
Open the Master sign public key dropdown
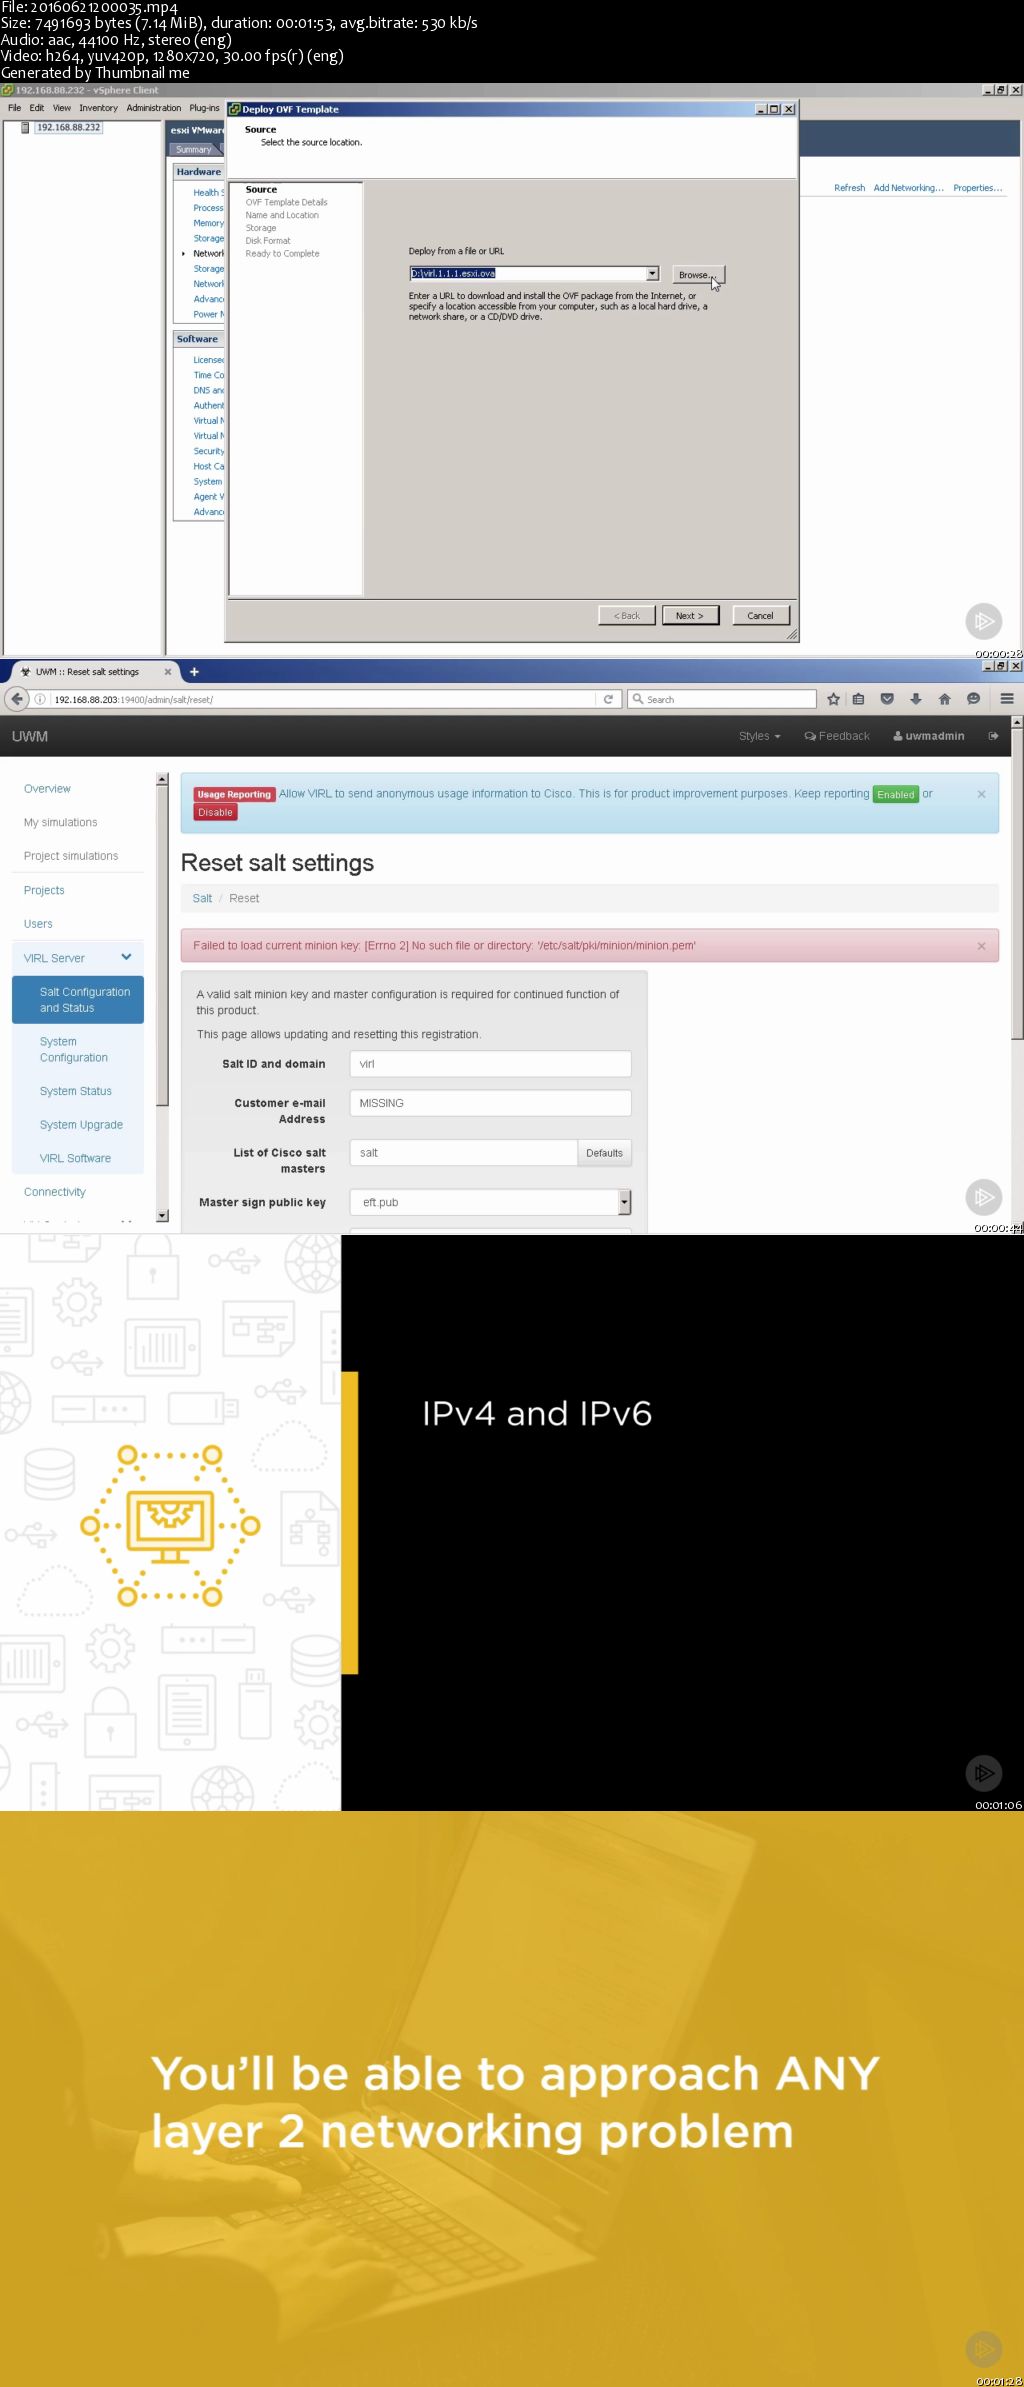coord(625,1202)
